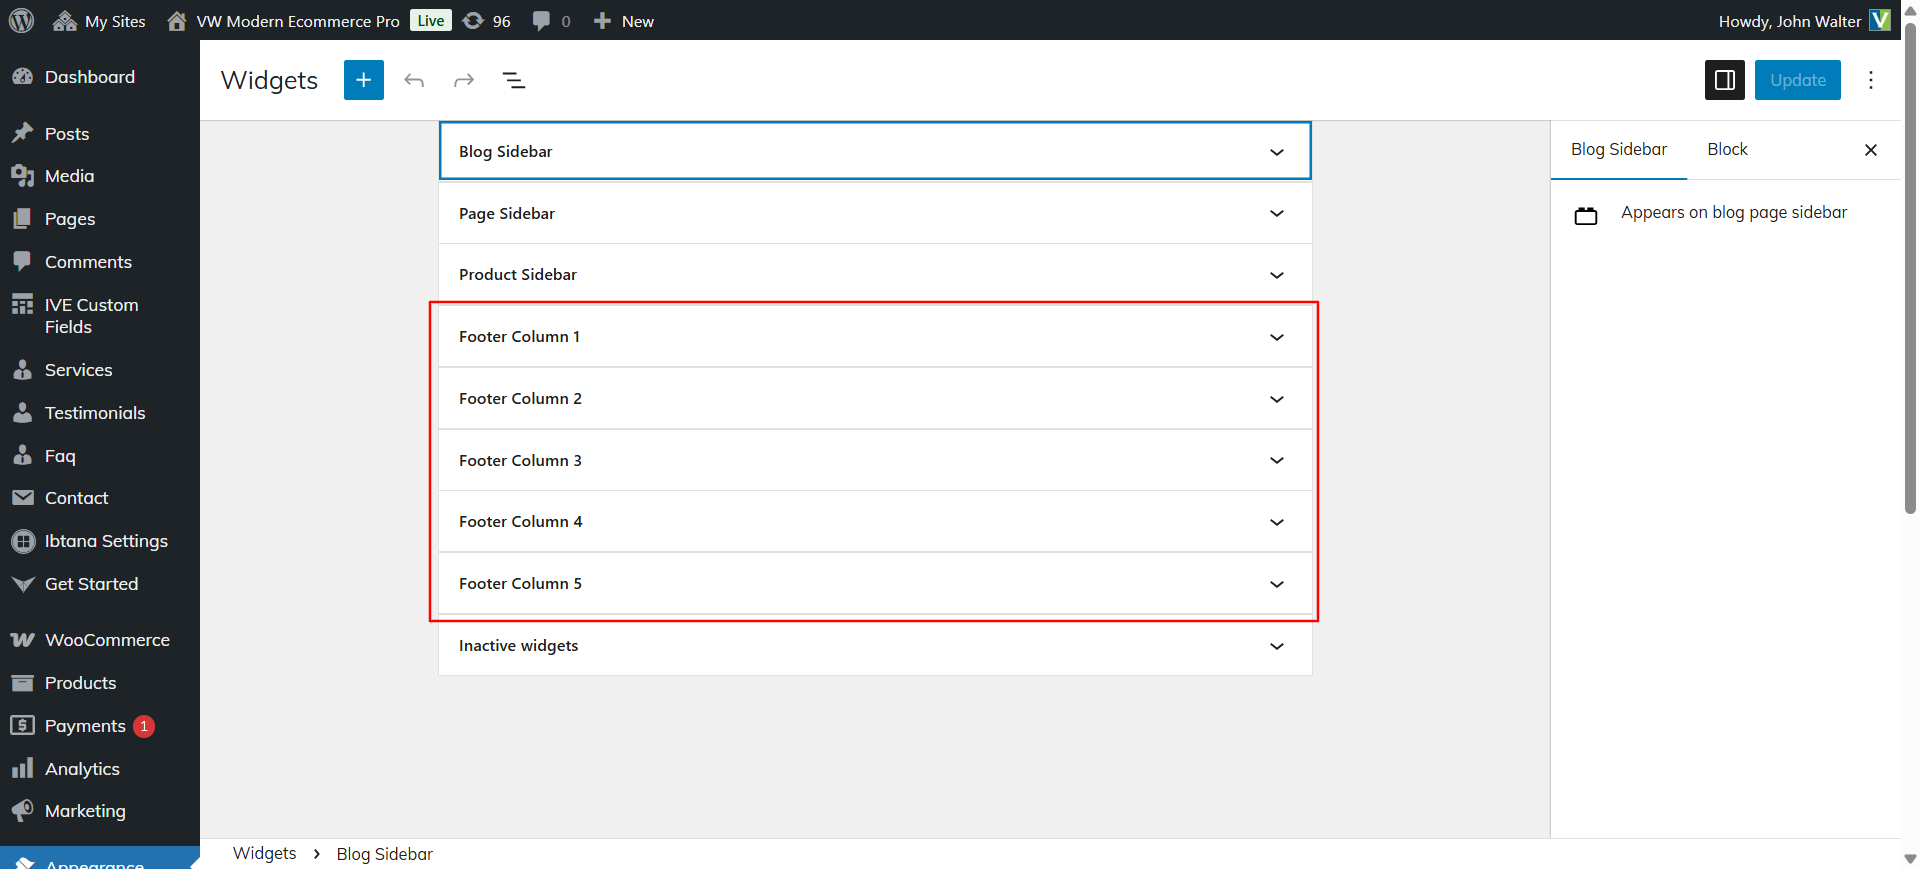Open My Sites menu
1920x869 pixels.
99,21
